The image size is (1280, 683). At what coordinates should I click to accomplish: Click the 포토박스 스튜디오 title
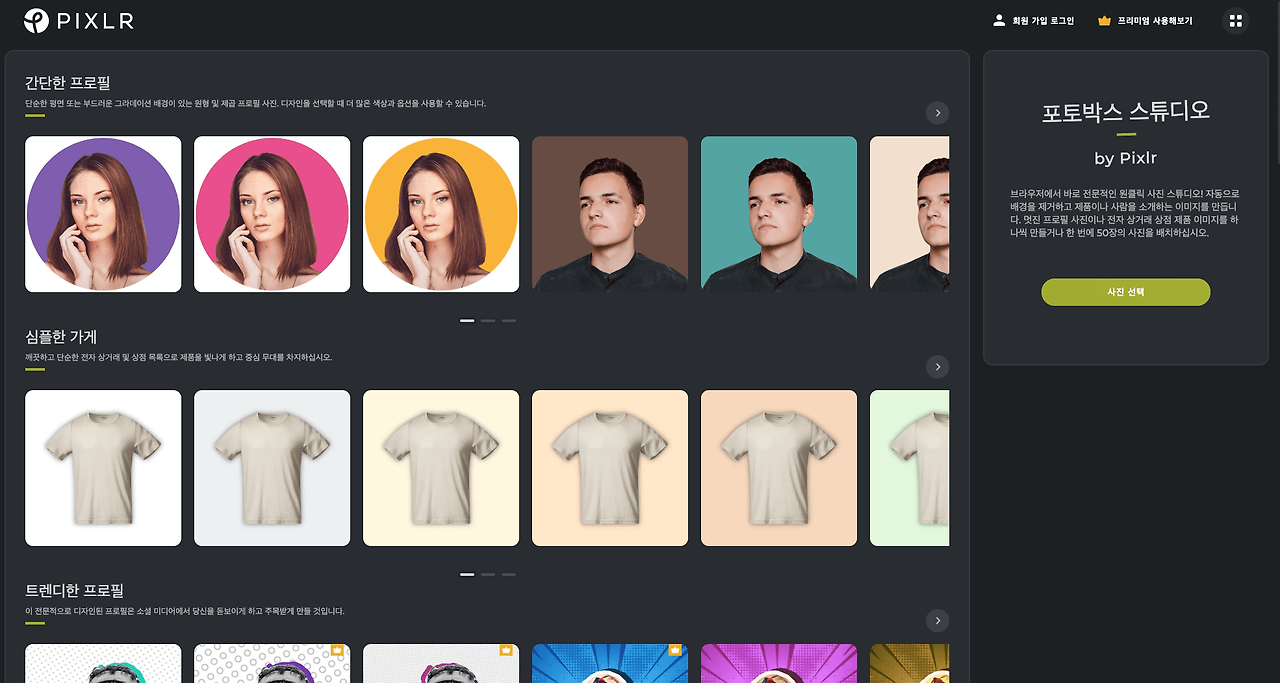[x=1126, y=110]
